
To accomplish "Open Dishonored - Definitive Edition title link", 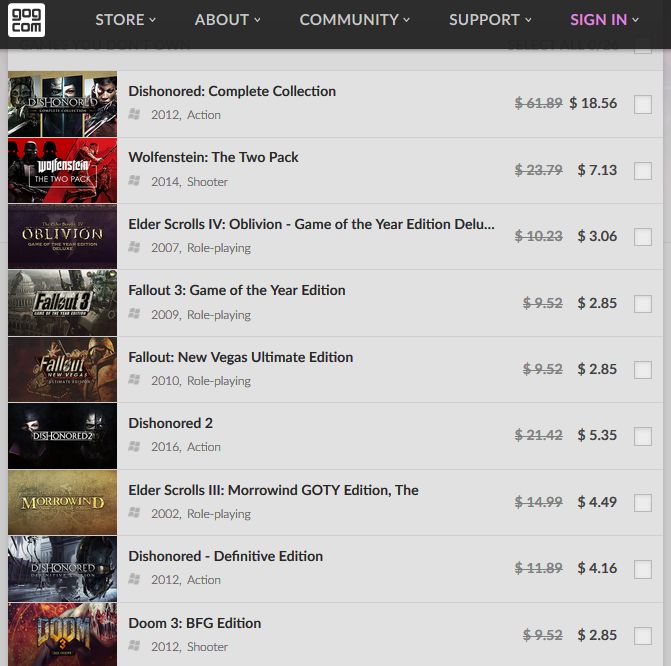I will (226, 556).
